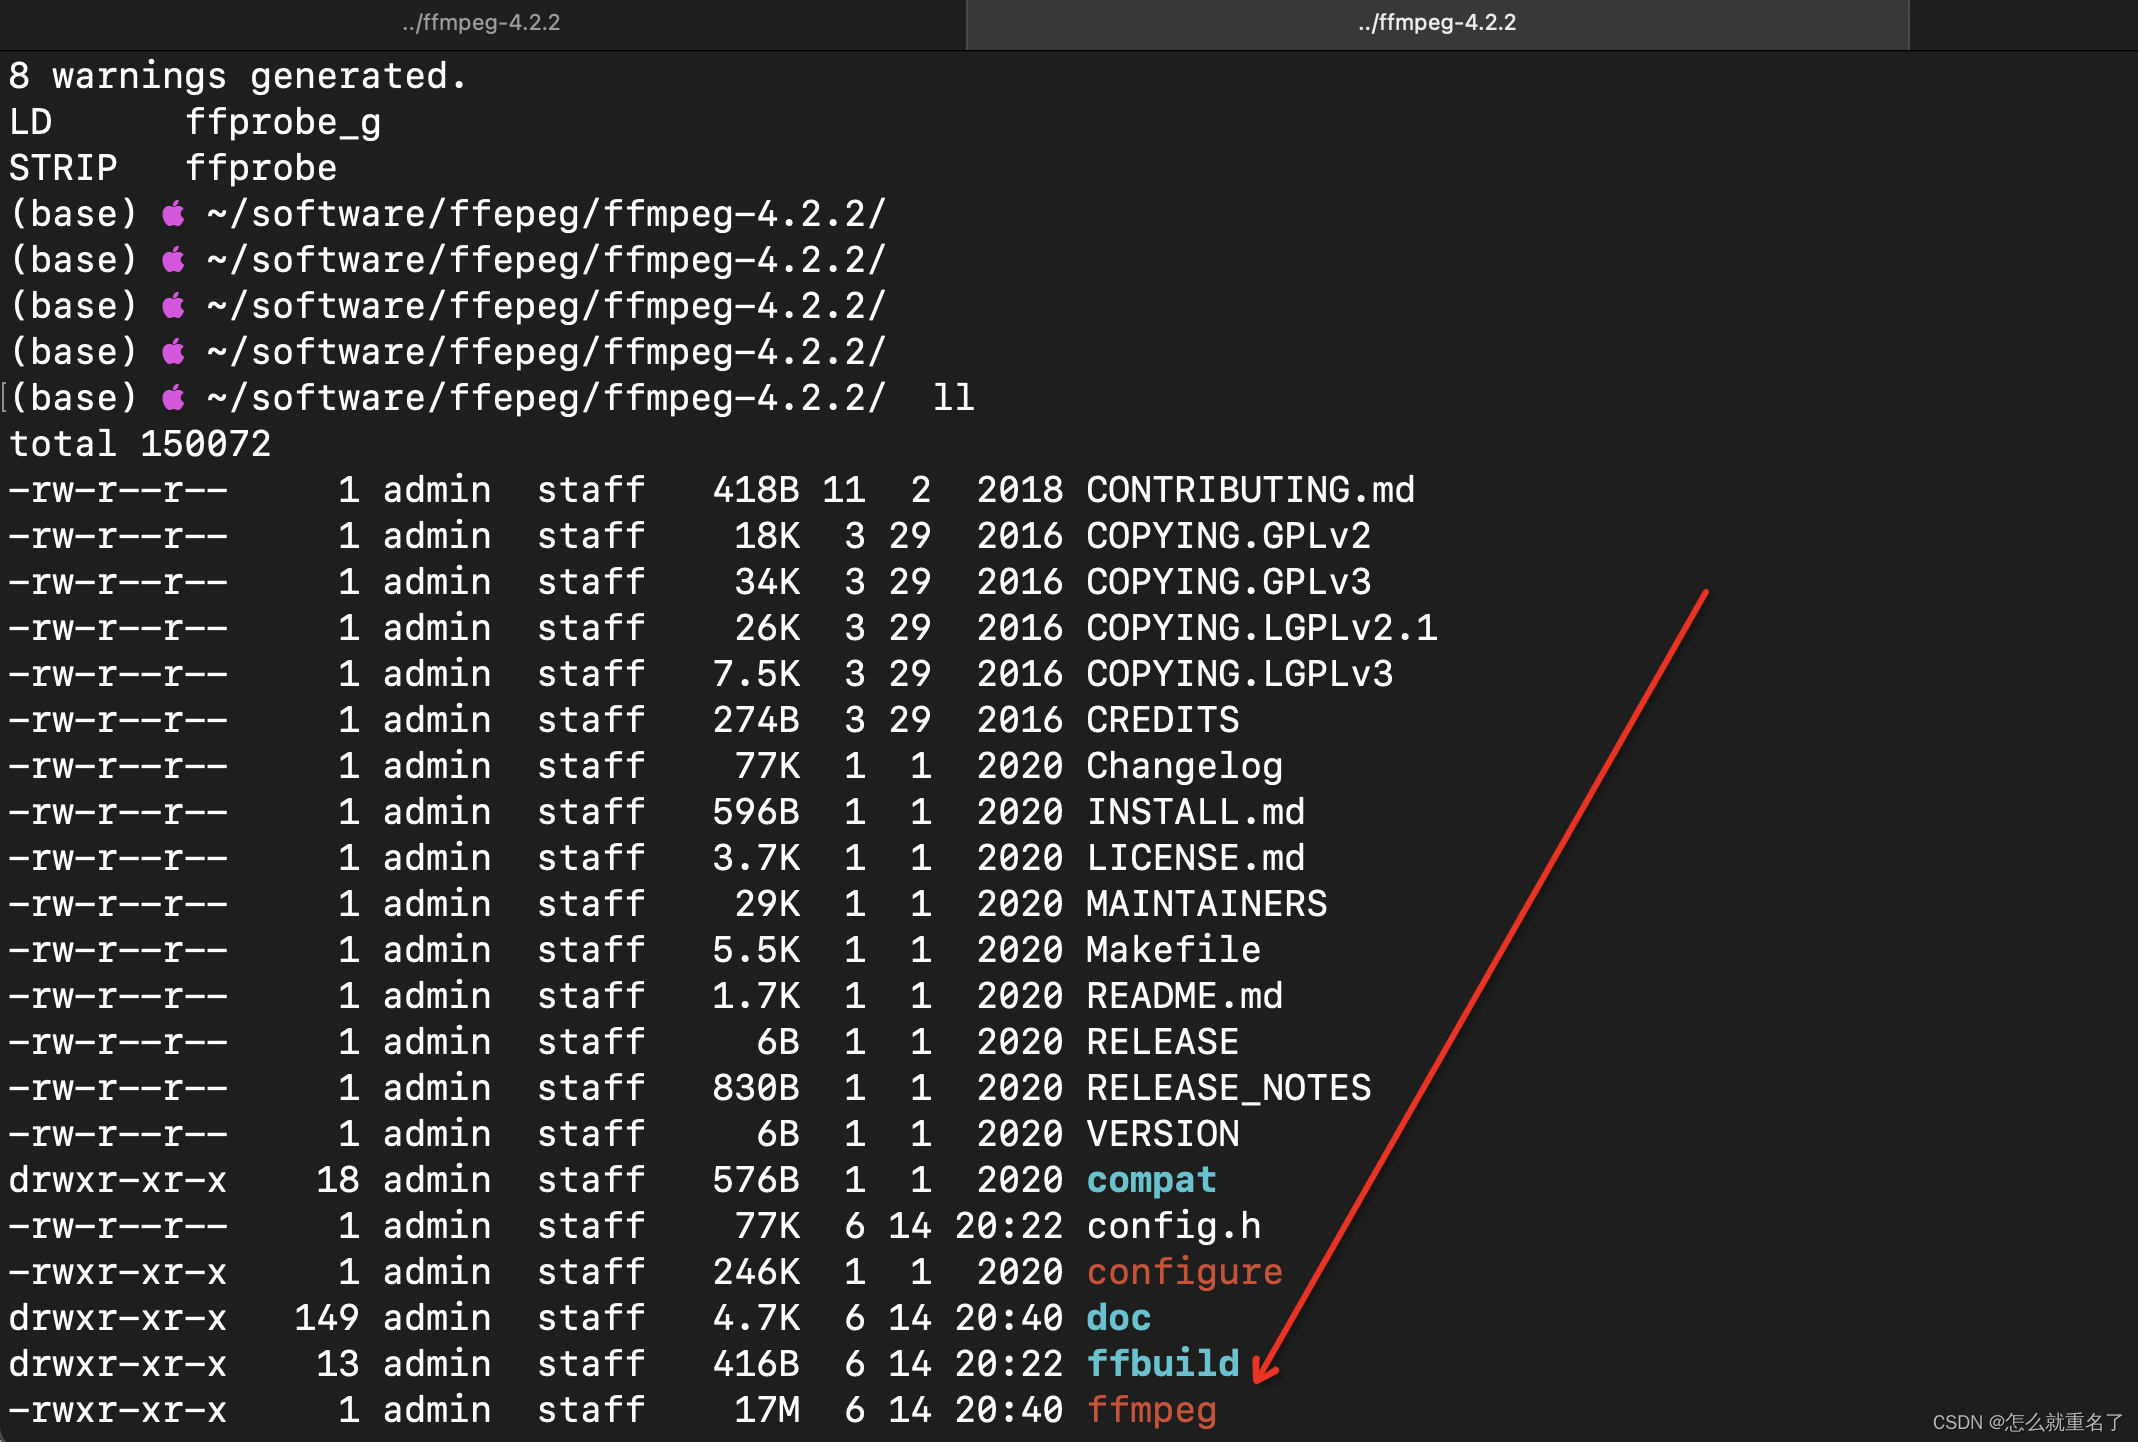Click the 'total 150072' line
Viewport: 2138px width, 1442px height.
[x=140, y=444]
